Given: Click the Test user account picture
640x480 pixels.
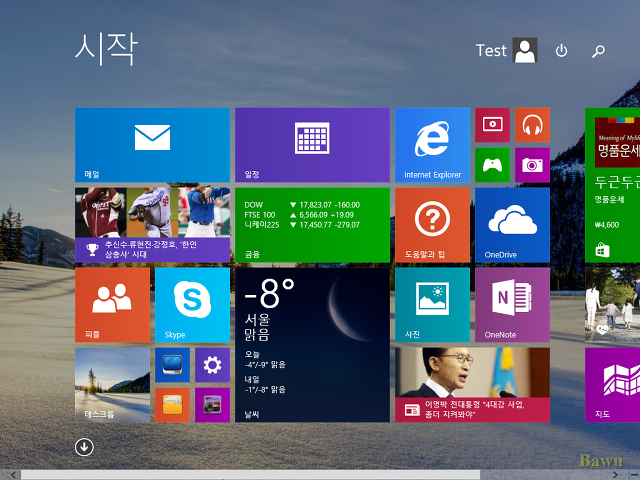Looking at the screenshot, I should click(x=525, y=50).
